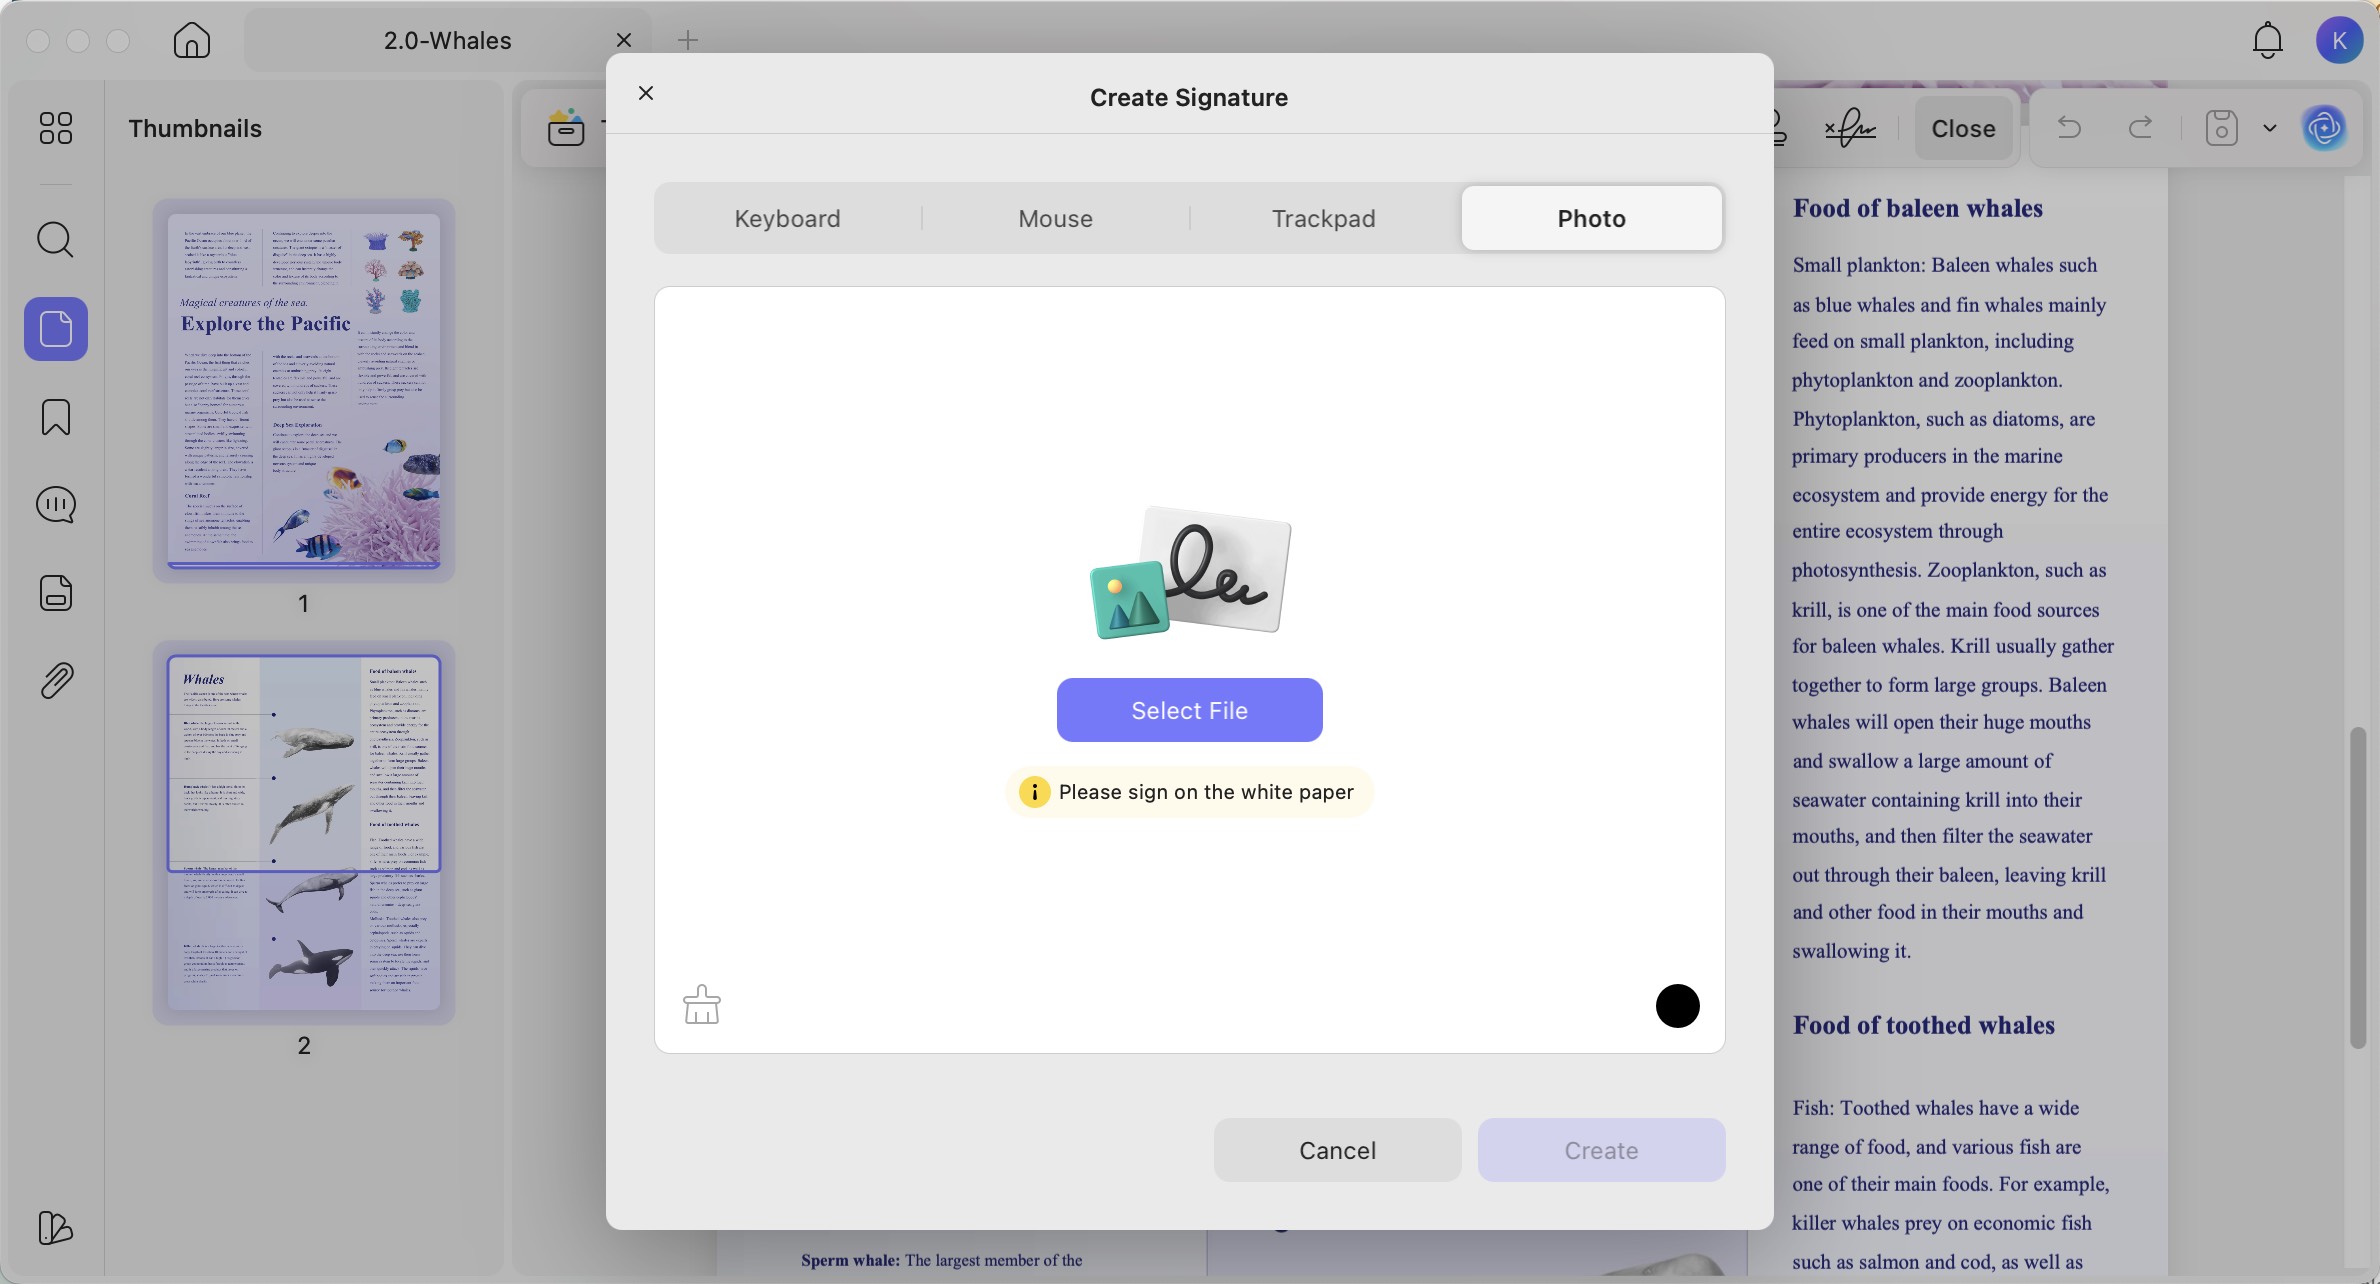Click the 'Create Signature' dialog title
Image resolution: width=2380 pixels, height=1284 pixels.
coord(1188,97)
